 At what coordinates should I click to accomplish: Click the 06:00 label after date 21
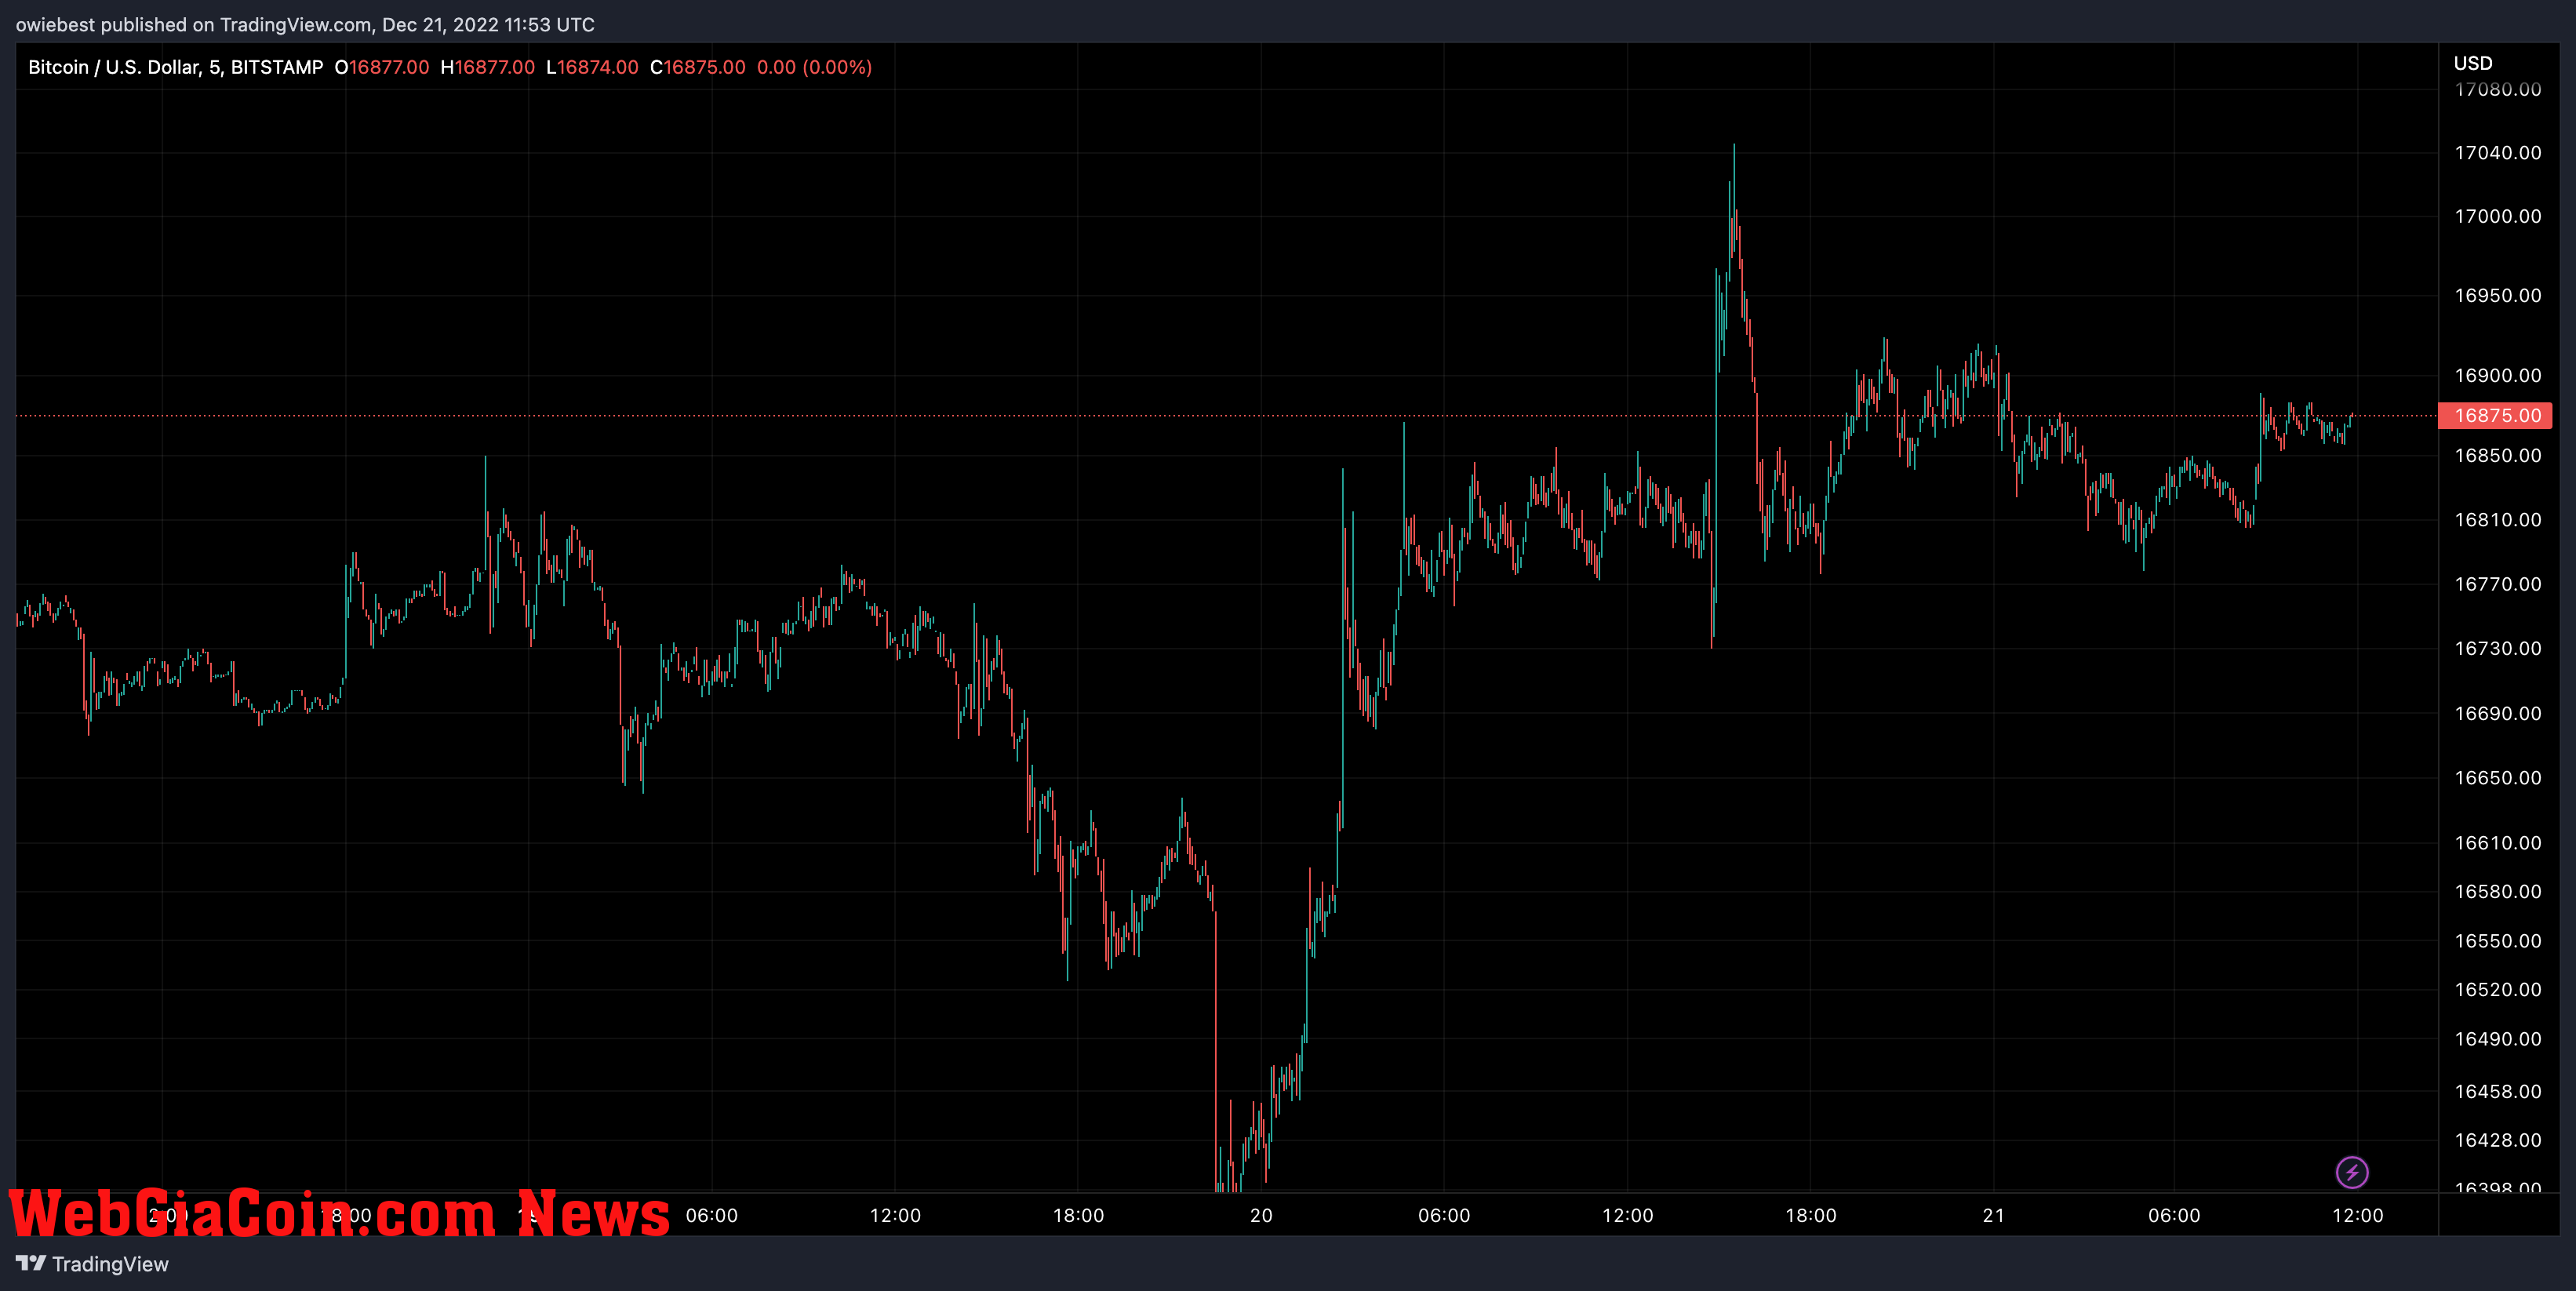tap(2174, 1216)
